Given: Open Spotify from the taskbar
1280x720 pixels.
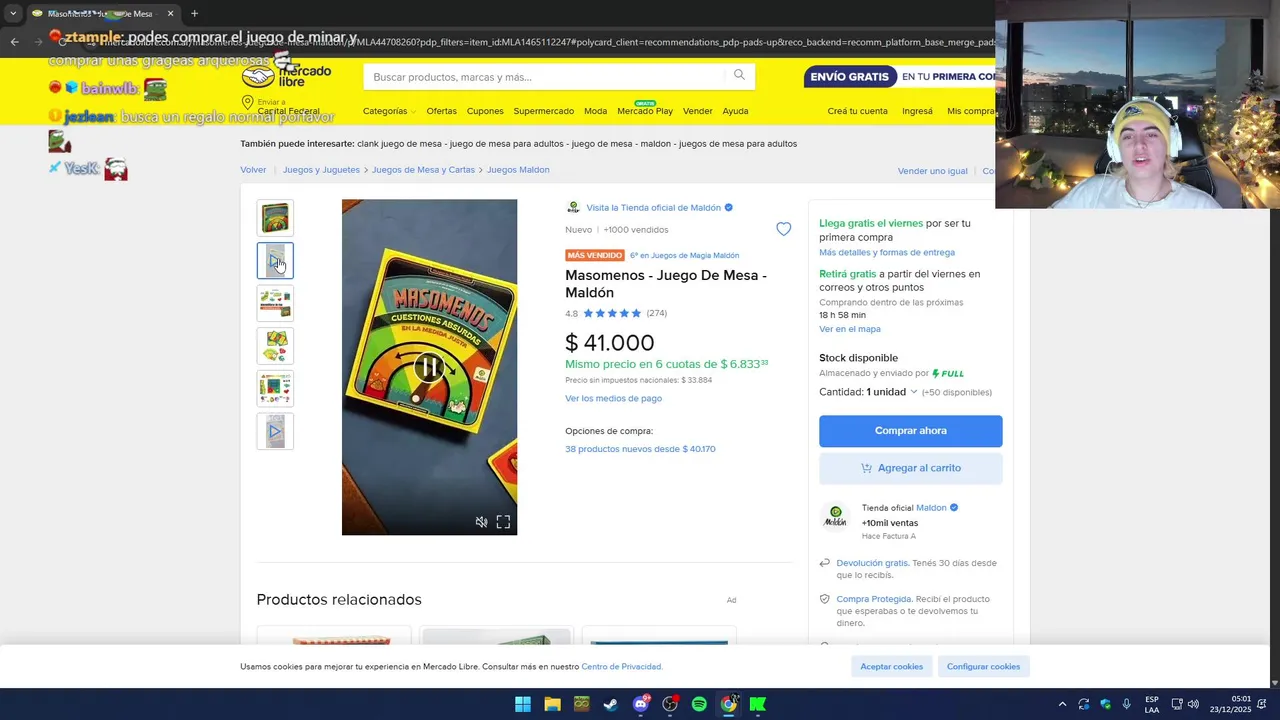Looking at the screenshot, I should pos(699,704).
